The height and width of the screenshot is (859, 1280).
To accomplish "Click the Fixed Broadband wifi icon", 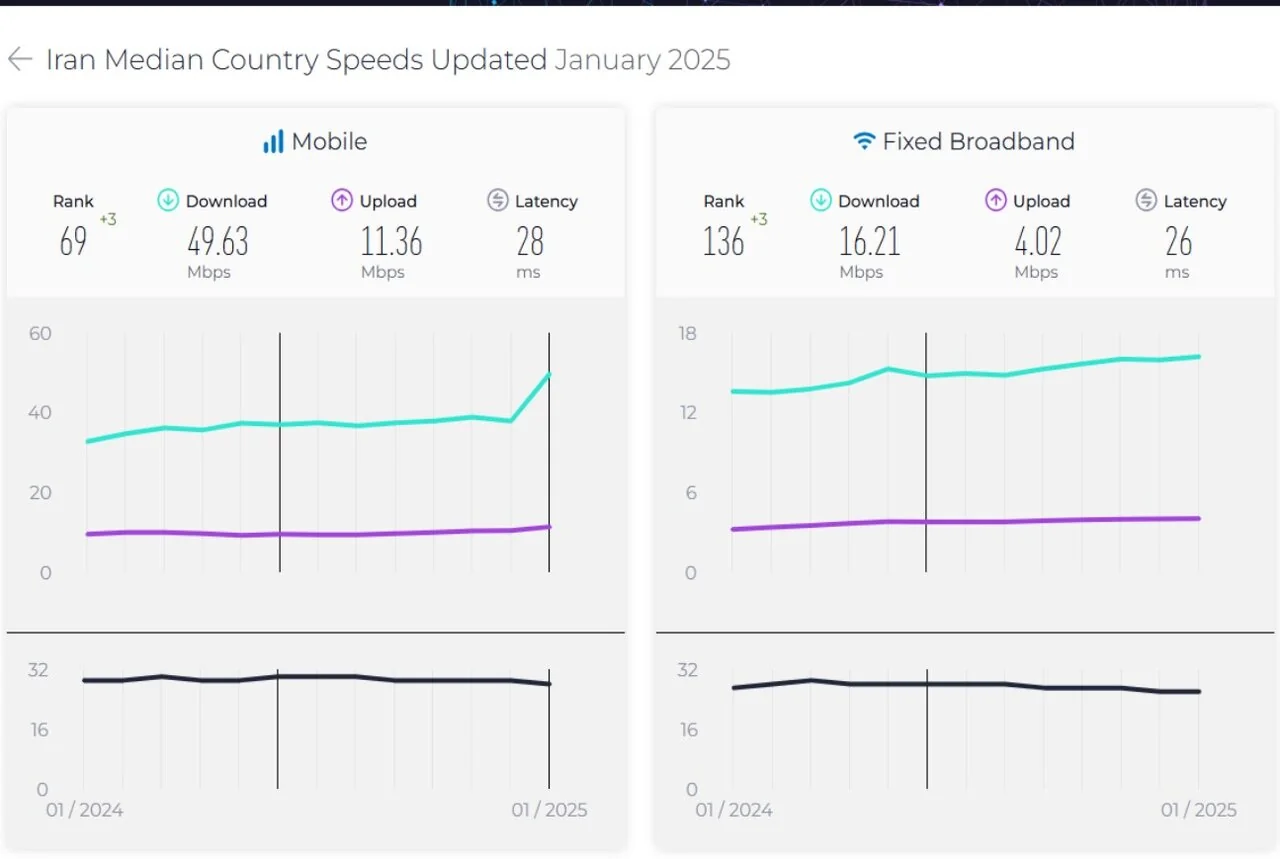I will coord(864,142).
